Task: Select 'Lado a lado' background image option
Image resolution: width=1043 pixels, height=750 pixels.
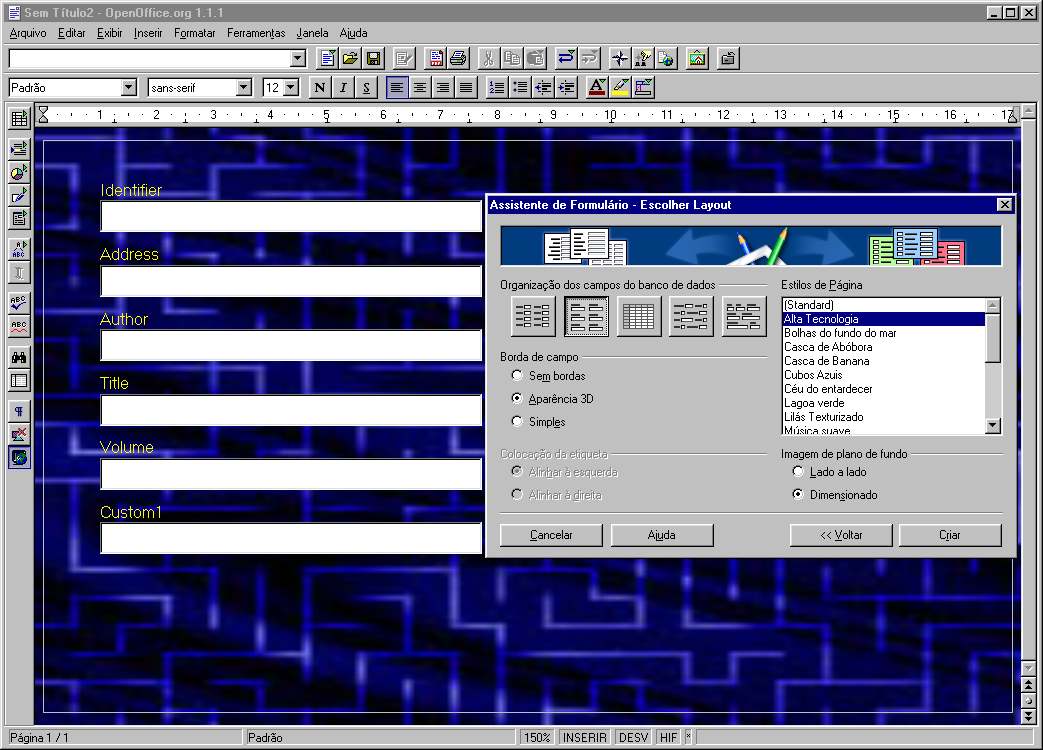Action: [x=798, y=472]
